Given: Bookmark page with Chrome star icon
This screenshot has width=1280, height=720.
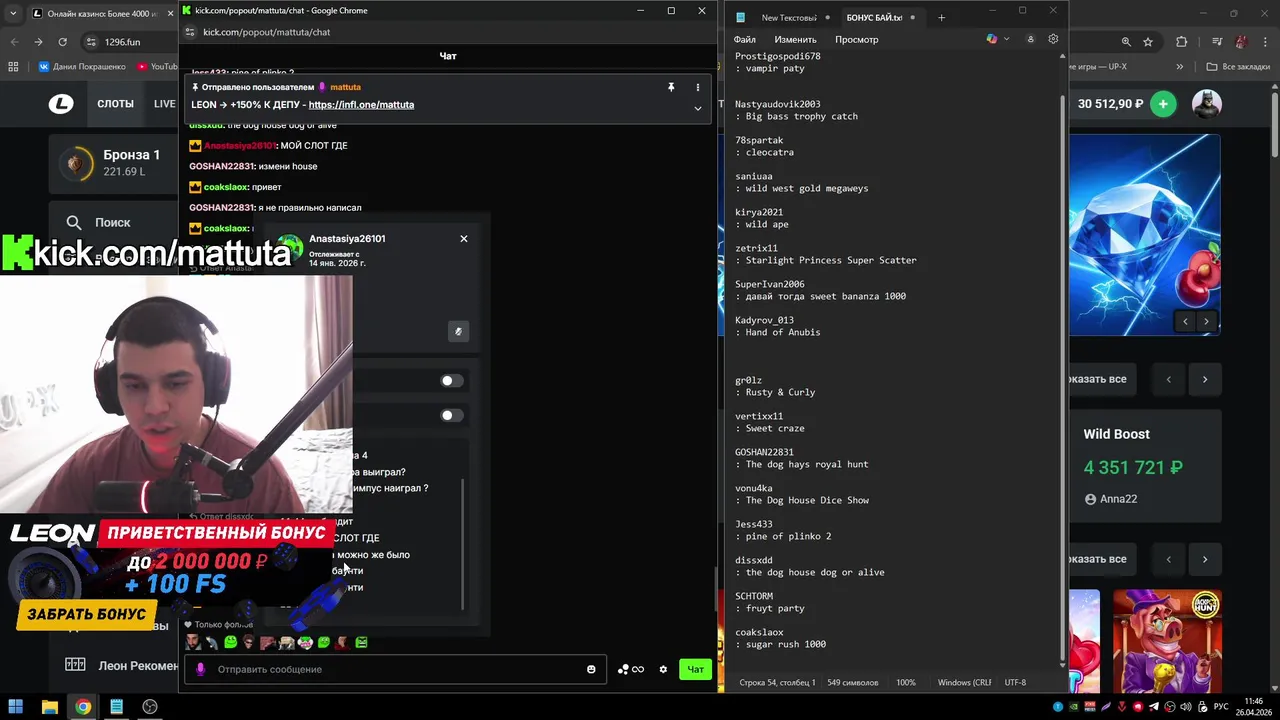Looking at the screenshot, I should click(x=1148, y=42).
